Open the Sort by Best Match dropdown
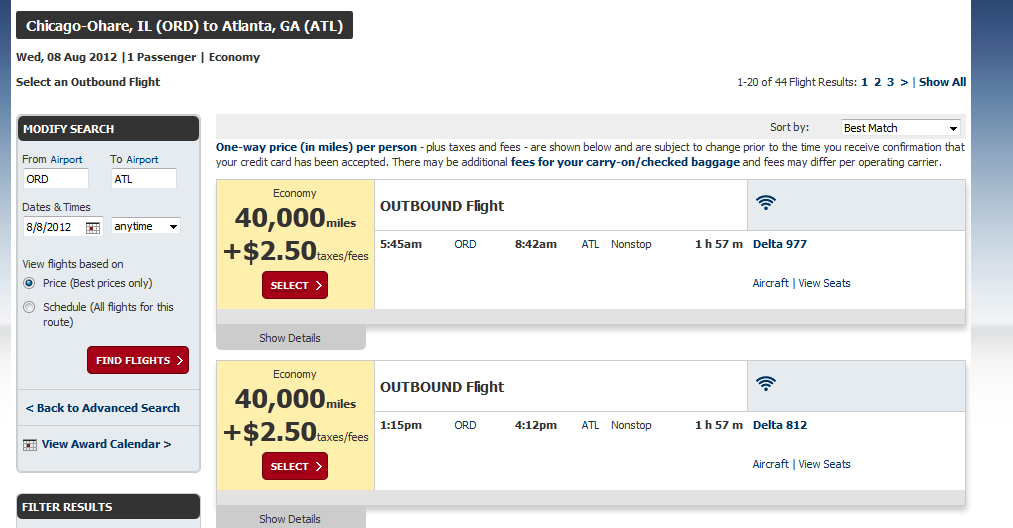The width and height of the screenshot is (1013, 528). click(900, 128)
